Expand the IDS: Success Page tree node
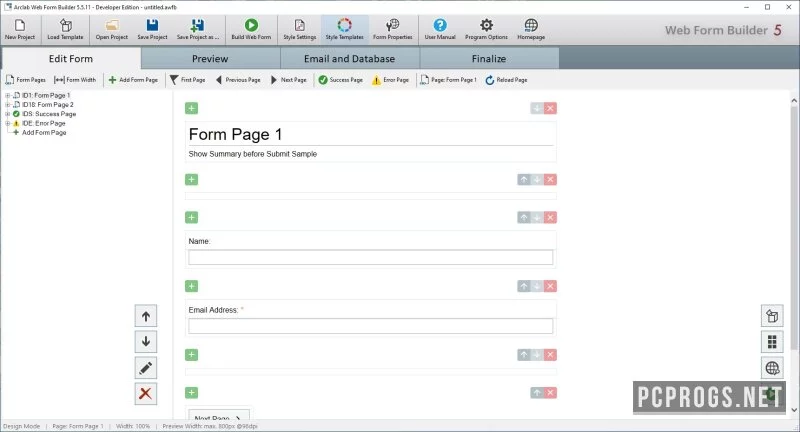 tap(8, 114)
